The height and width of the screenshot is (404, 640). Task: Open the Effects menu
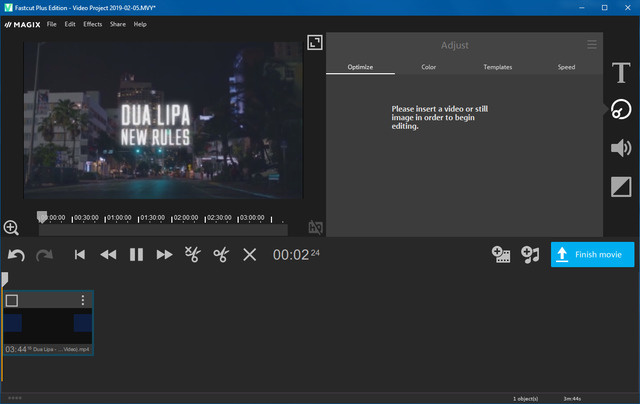coord(92,24)
